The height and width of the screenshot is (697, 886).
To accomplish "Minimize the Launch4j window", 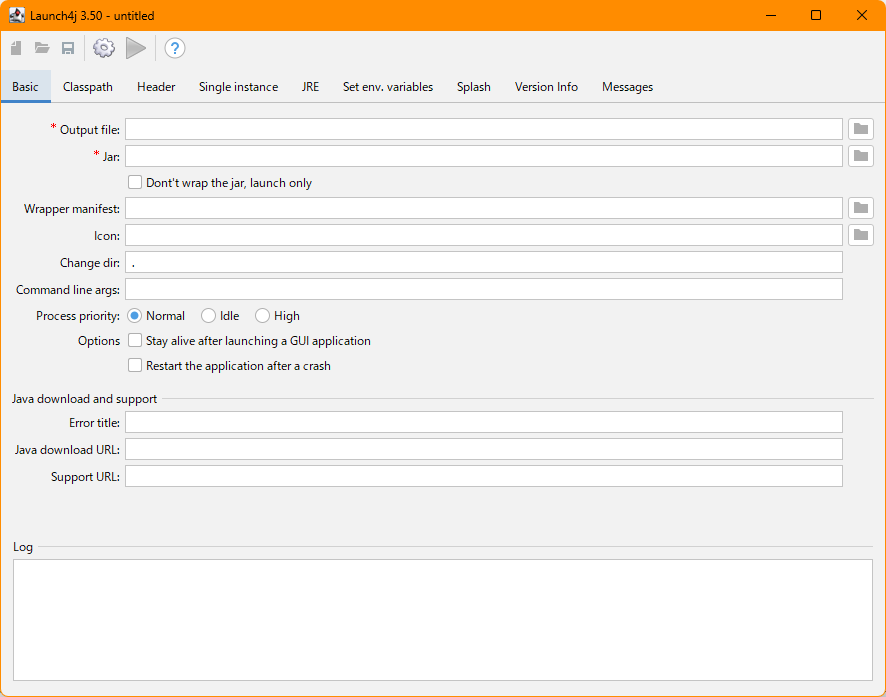I will coord(771,15).
